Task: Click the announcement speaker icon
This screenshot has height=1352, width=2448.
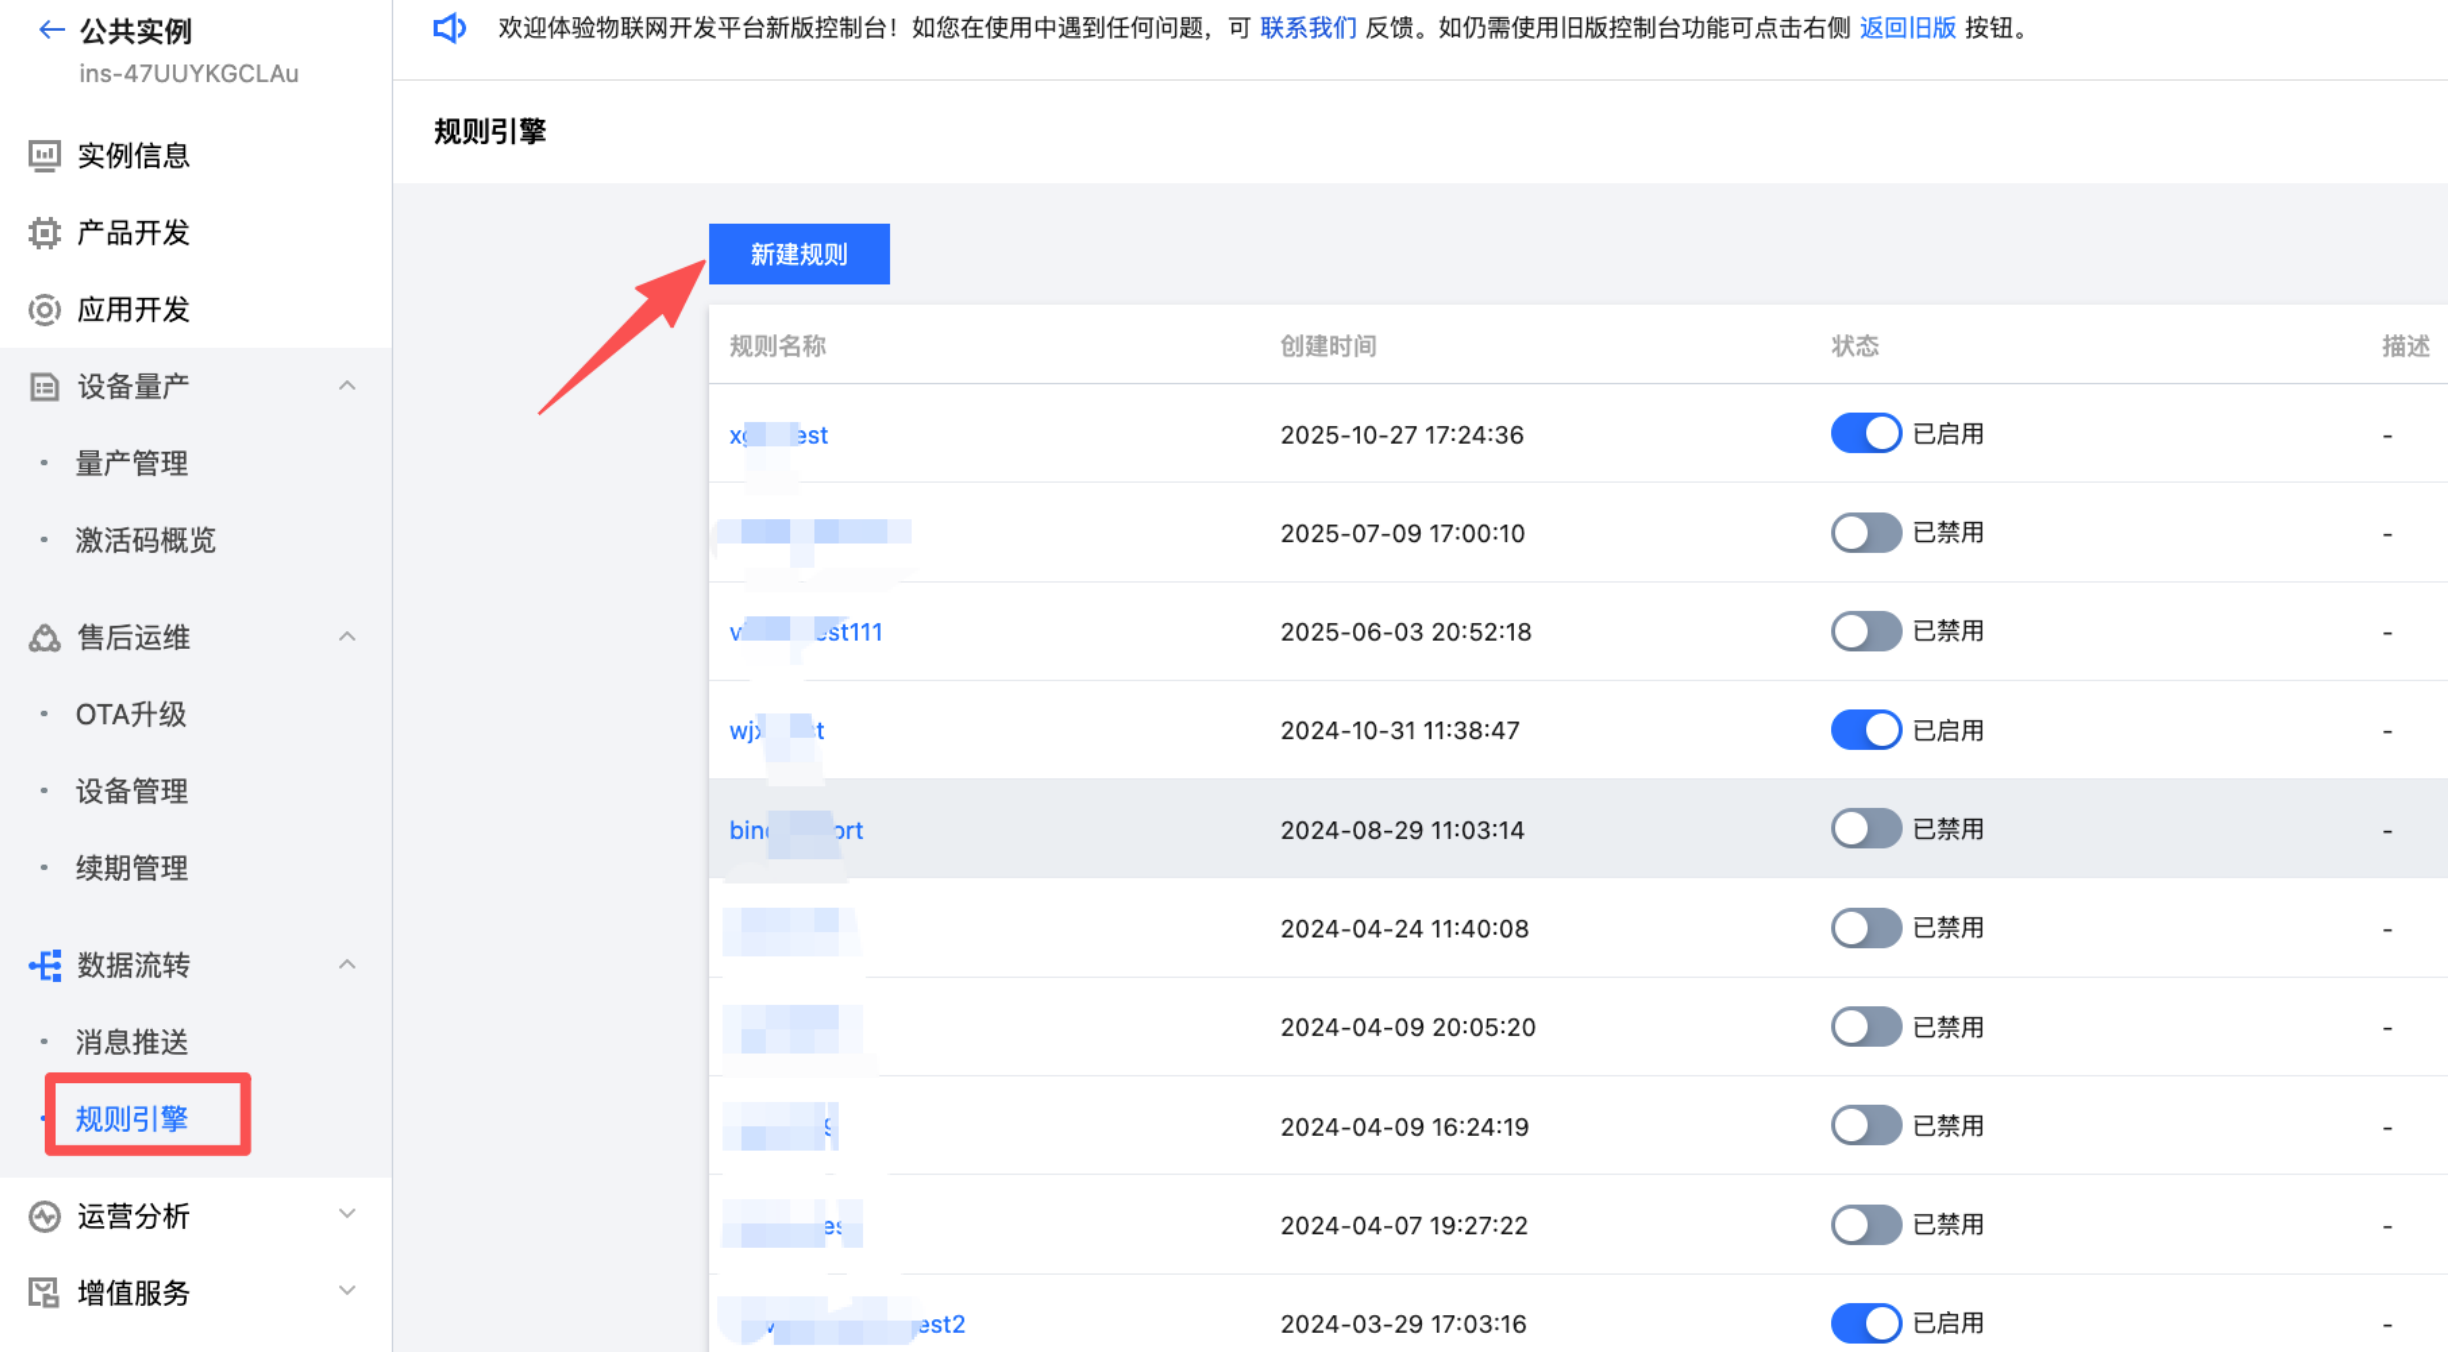Action: tap(449, 28)
